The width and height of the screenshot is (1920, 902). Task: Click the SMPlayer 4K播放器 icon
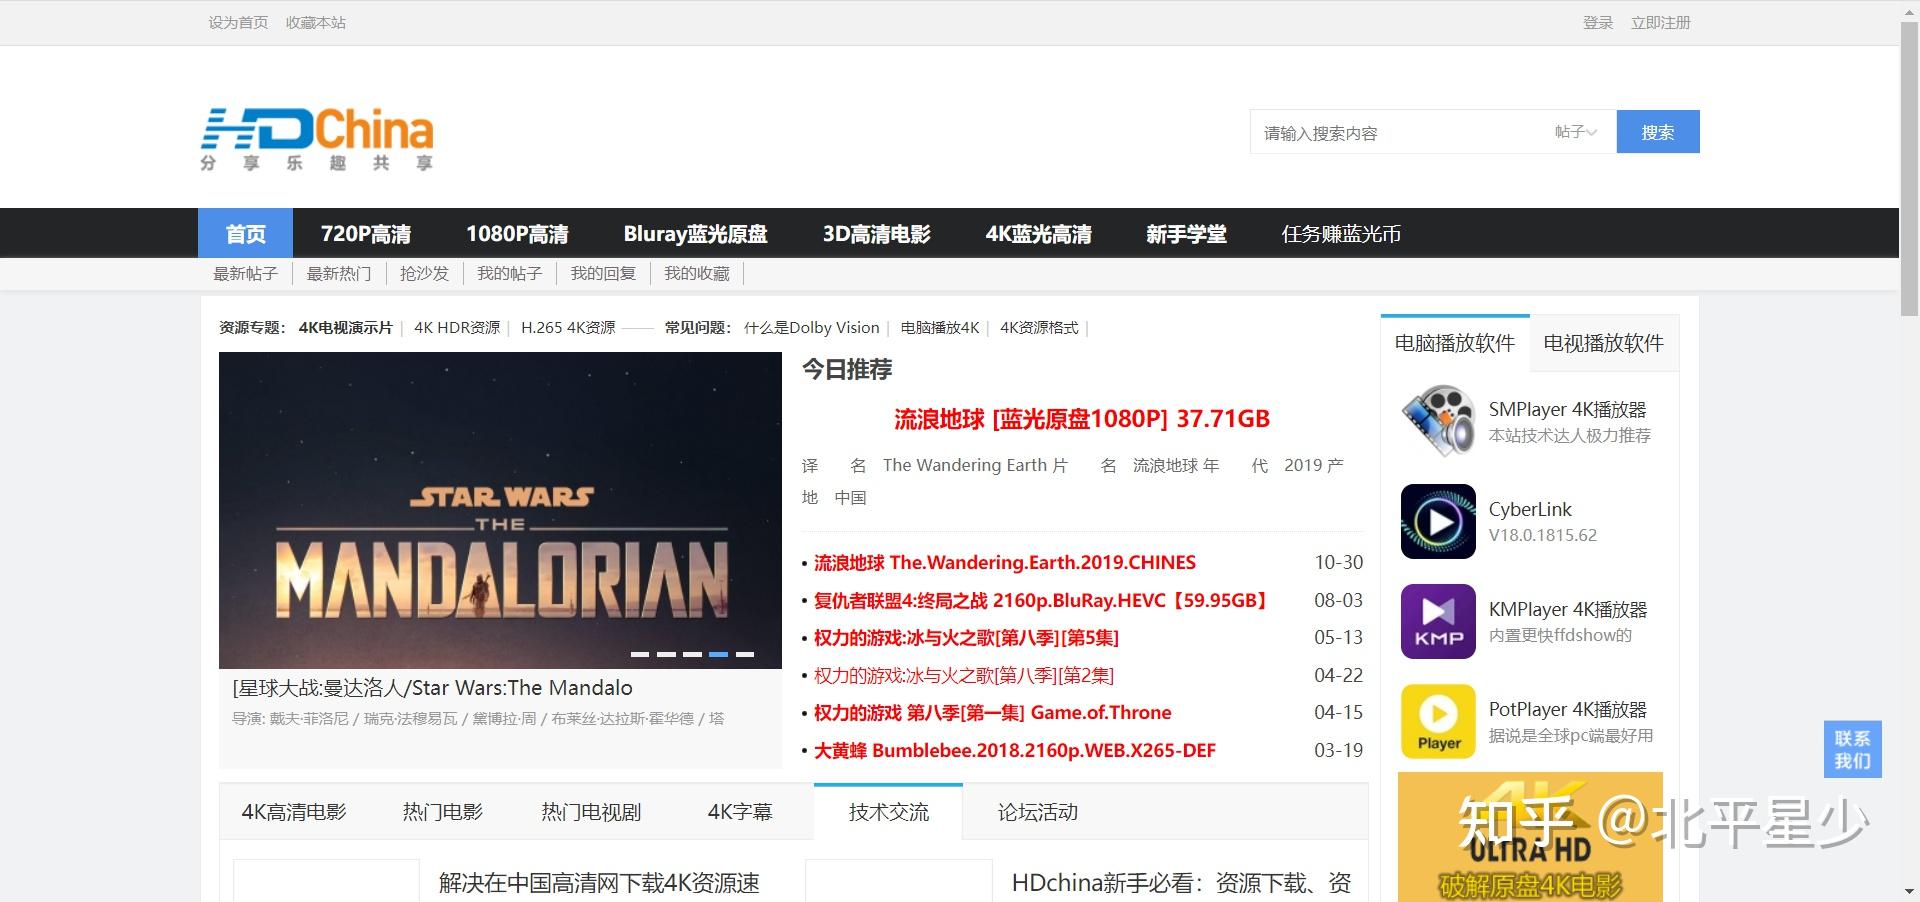point(1438,421)
